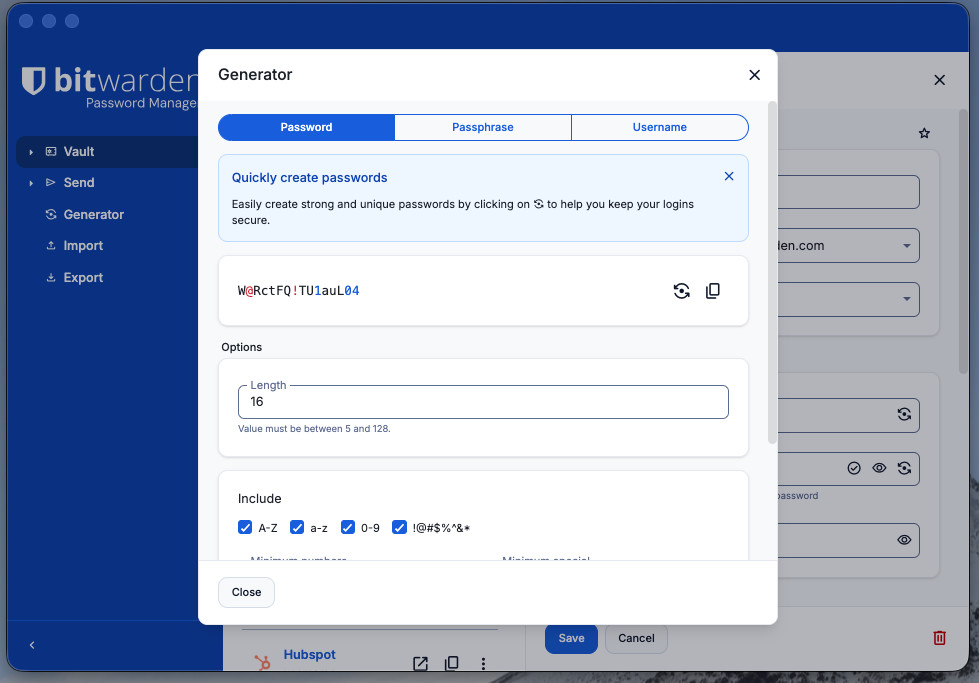The width and height of the screenshot is (979, 683).
Task: Select the generated password text
Action: click(298, 291)
